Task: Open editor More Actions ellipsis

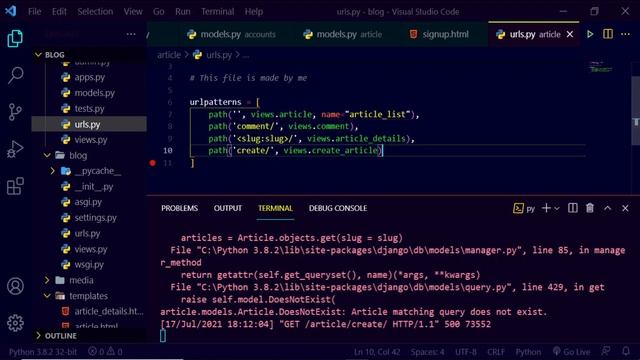Action: pyautogui.click(x=625, y=34)
